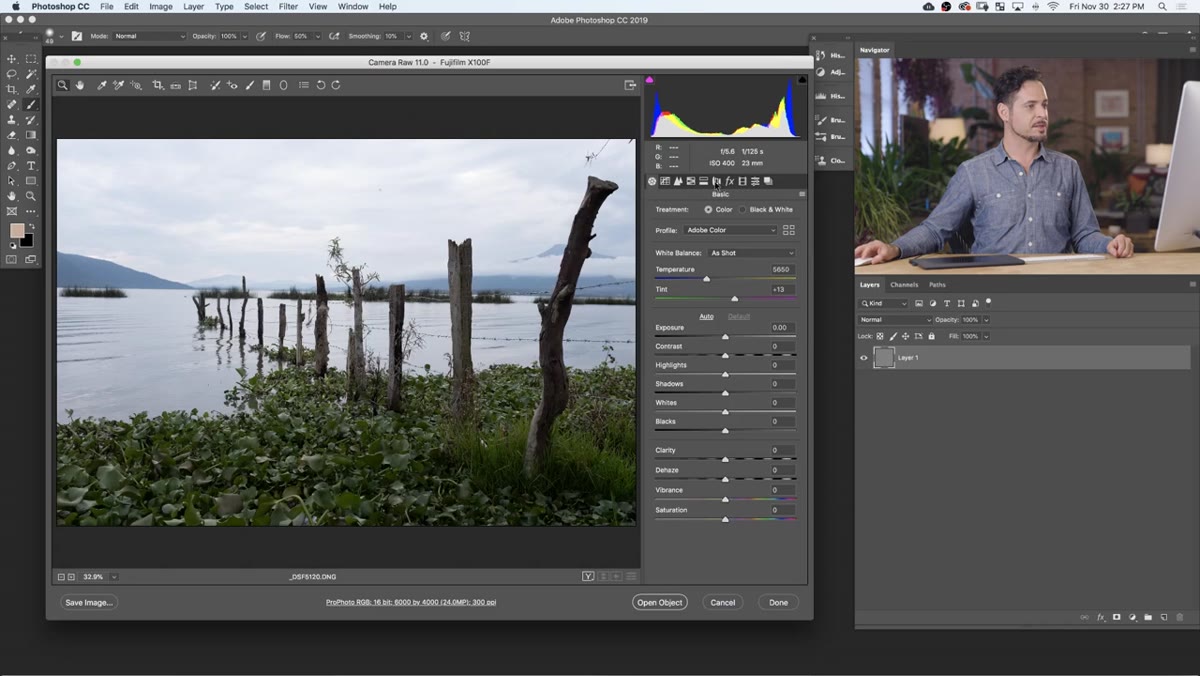The height and width of the screenshot is (676, 1200).
Task: Open the Snapshots panel tab icon
Action: tap(768, 181)
